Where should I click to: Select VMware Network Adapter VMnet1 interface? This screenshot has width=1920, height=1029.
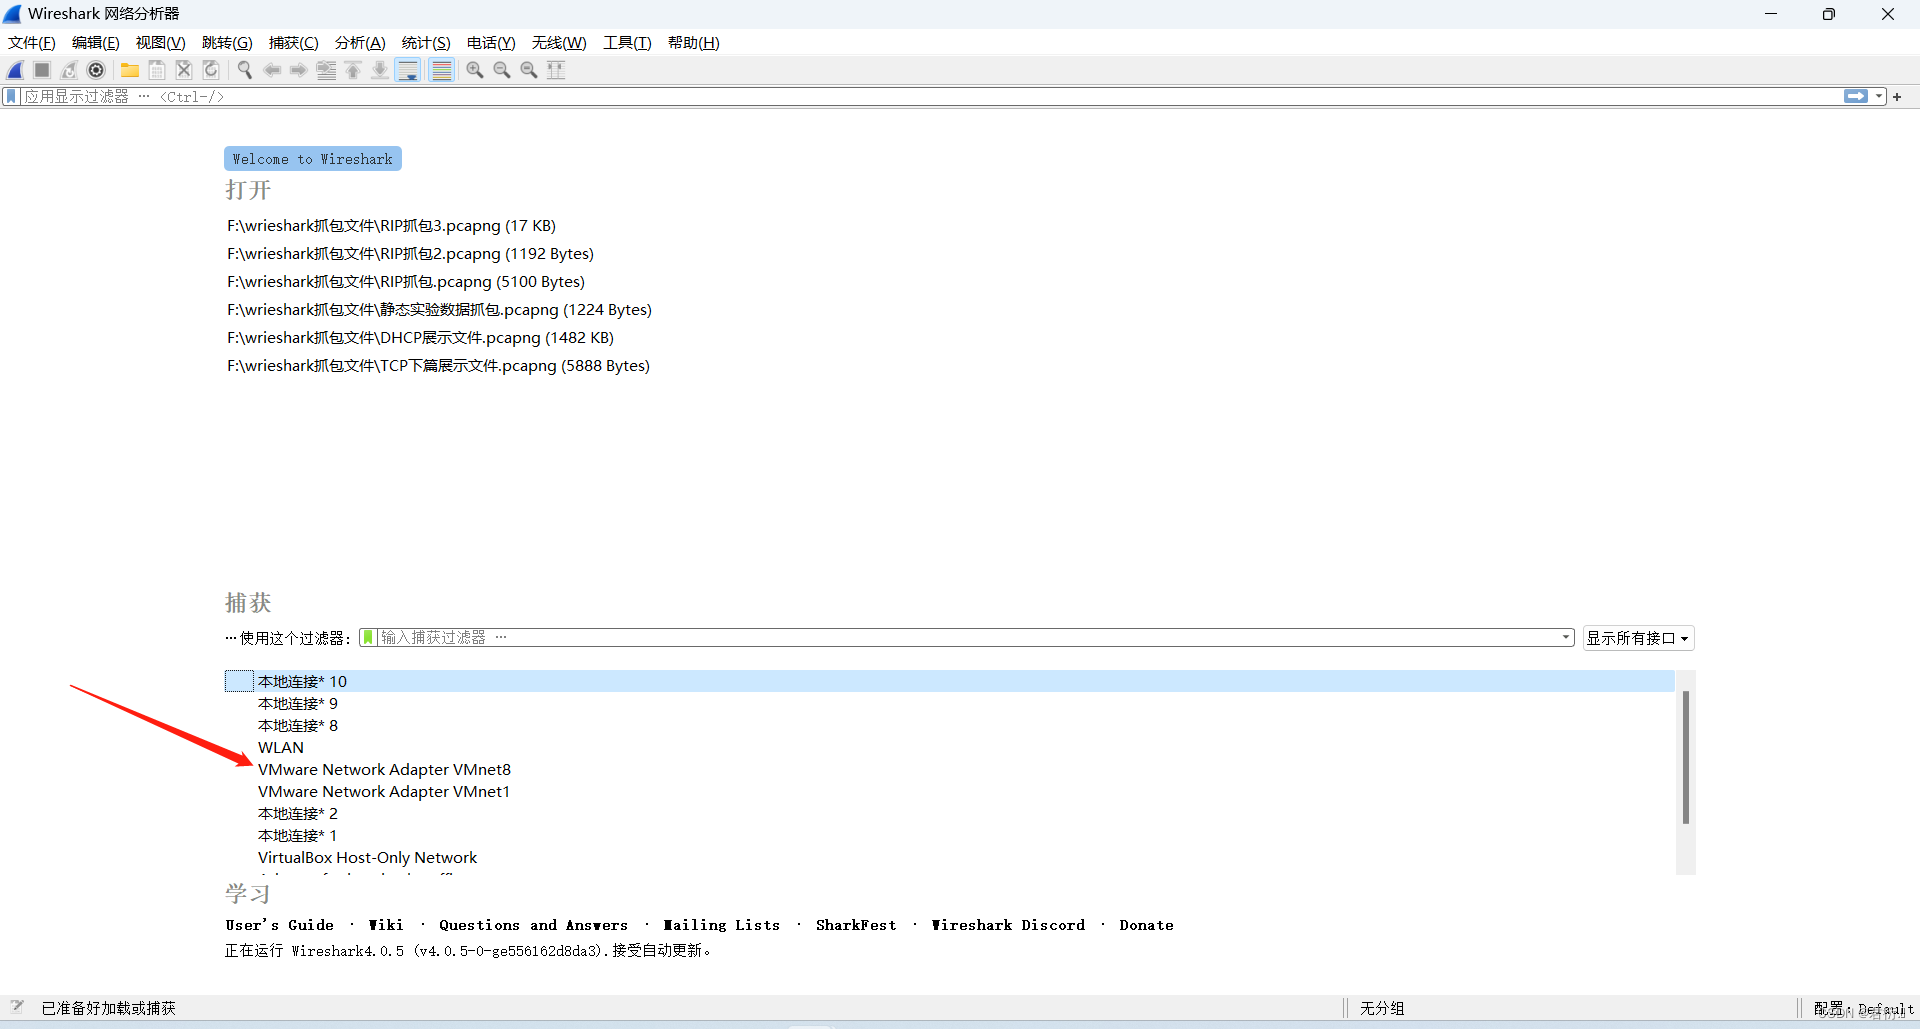(949, 791)
